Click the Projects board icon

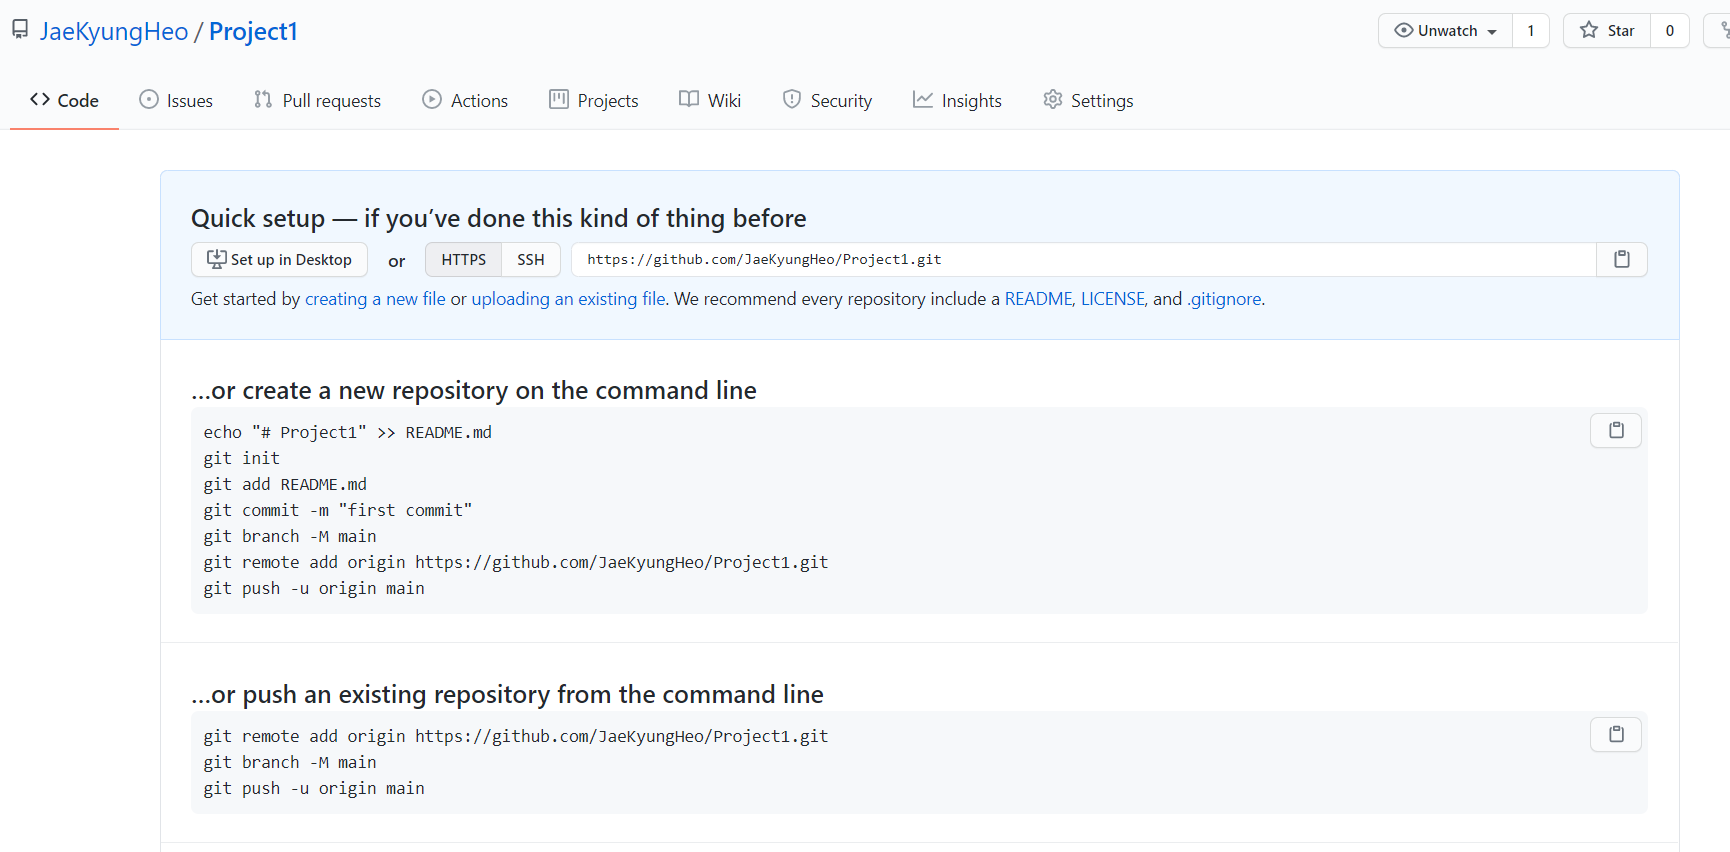pyautogui.click(x=559, y=99)
